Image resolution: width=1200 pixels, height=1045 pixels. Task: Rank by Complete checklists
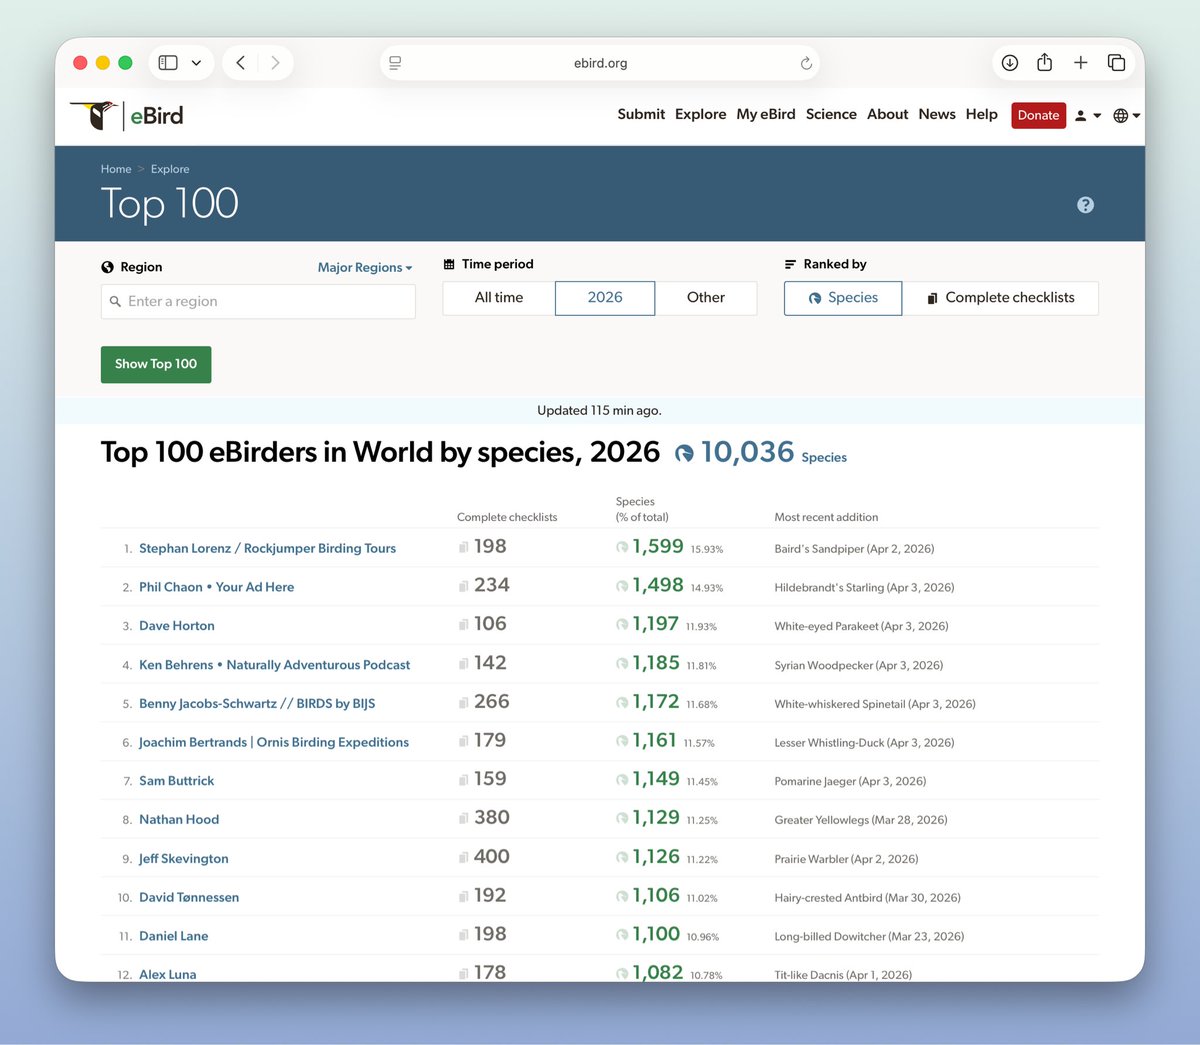click(1000, 298)
